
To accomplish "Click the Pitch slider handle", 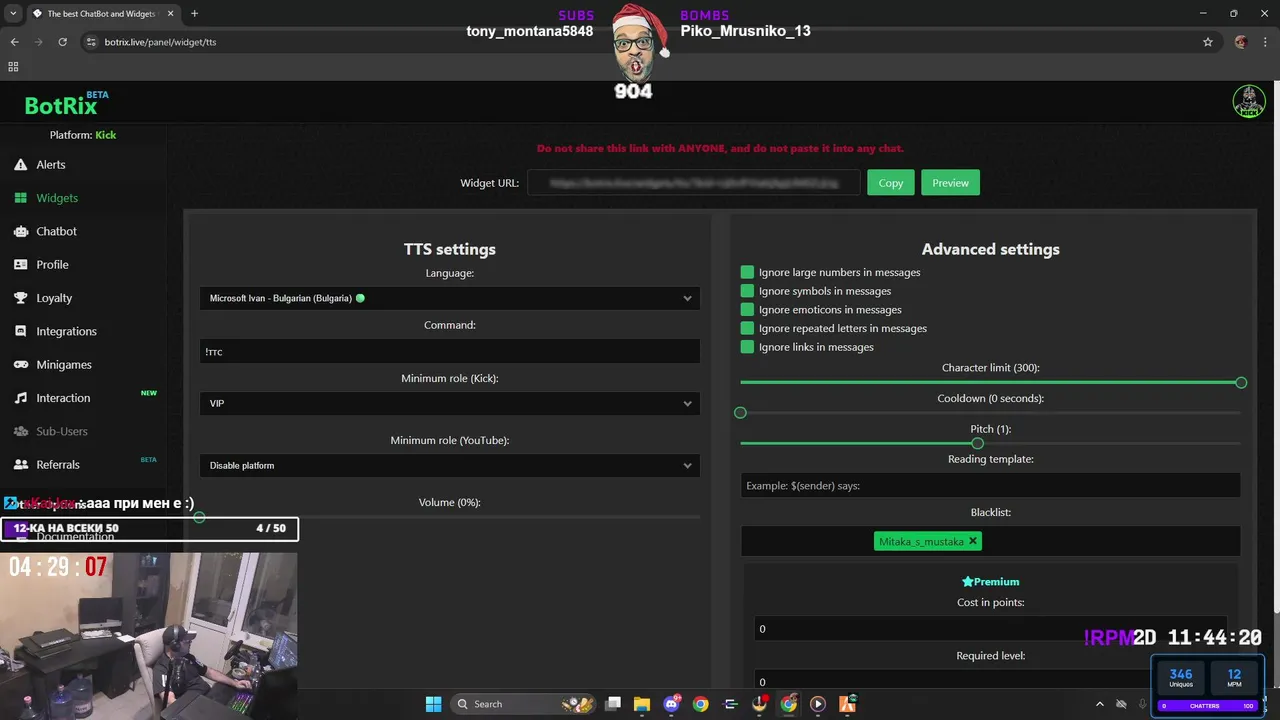I will (x=977, y=443).
